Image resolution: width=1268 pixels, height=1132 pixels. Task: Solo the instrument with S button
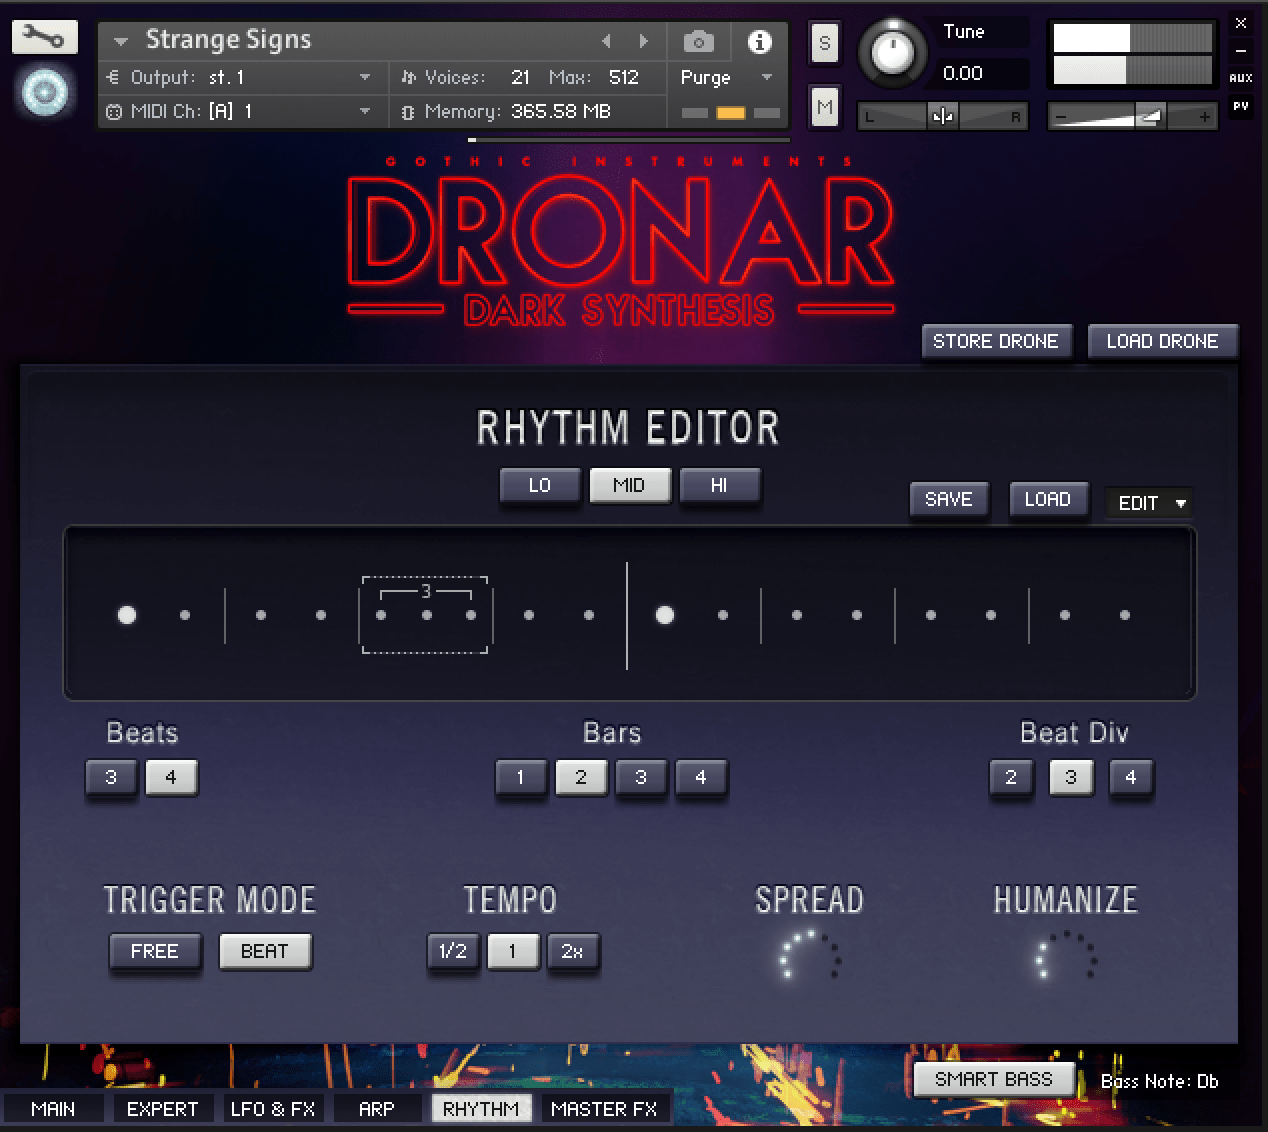(824, 43)
